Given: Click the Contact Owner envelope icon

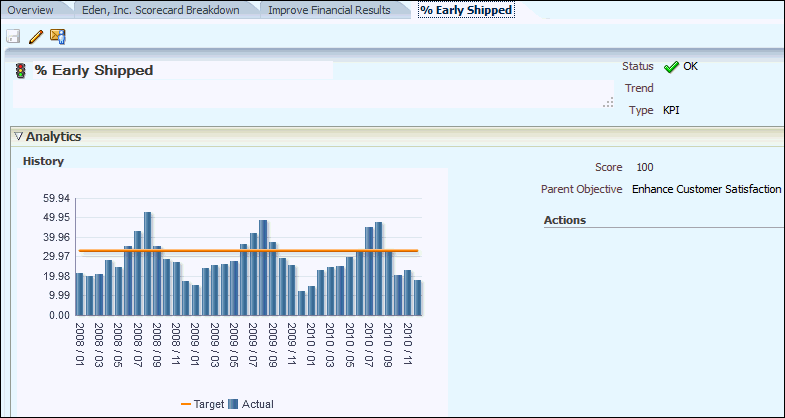Looking at the screenshot, I should tap(58, 37).
